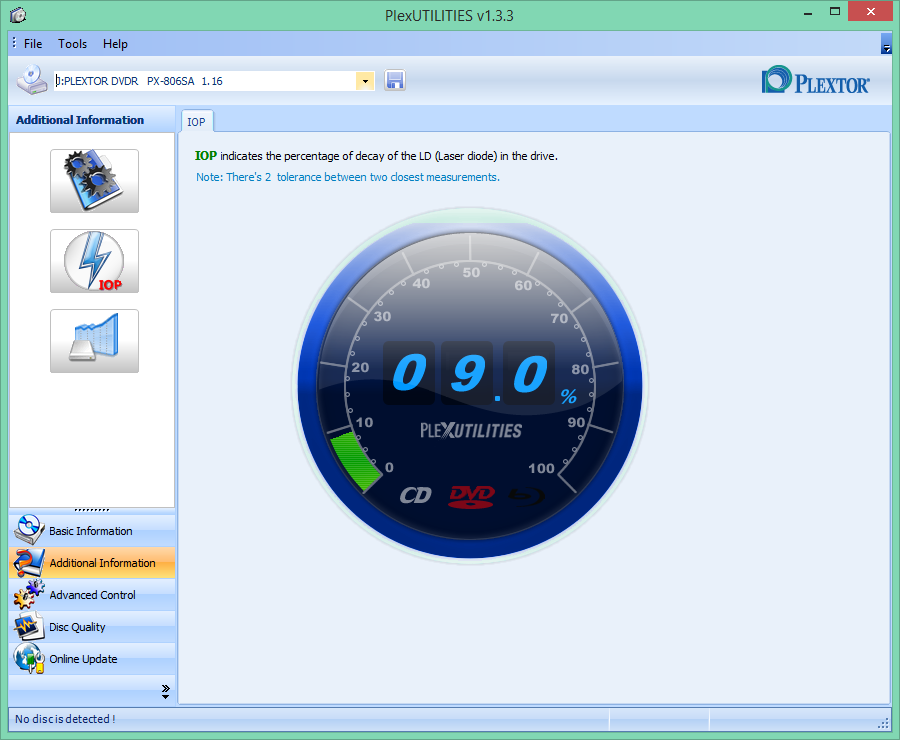Image resolution: width=900 pixels, height=740 pixels.
Task: Minimize the PlexUTILITIES window
Action: 808,13
